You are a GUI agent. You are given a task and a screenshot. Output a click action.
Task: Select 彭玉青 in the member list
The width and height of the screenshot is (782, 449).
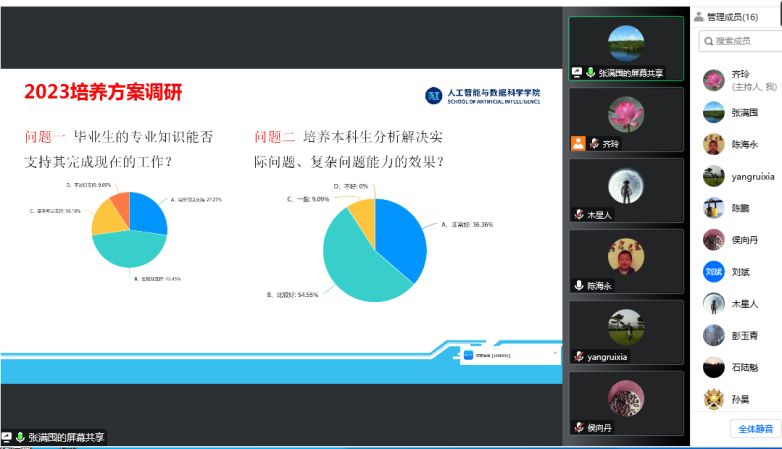coord(740,335)
